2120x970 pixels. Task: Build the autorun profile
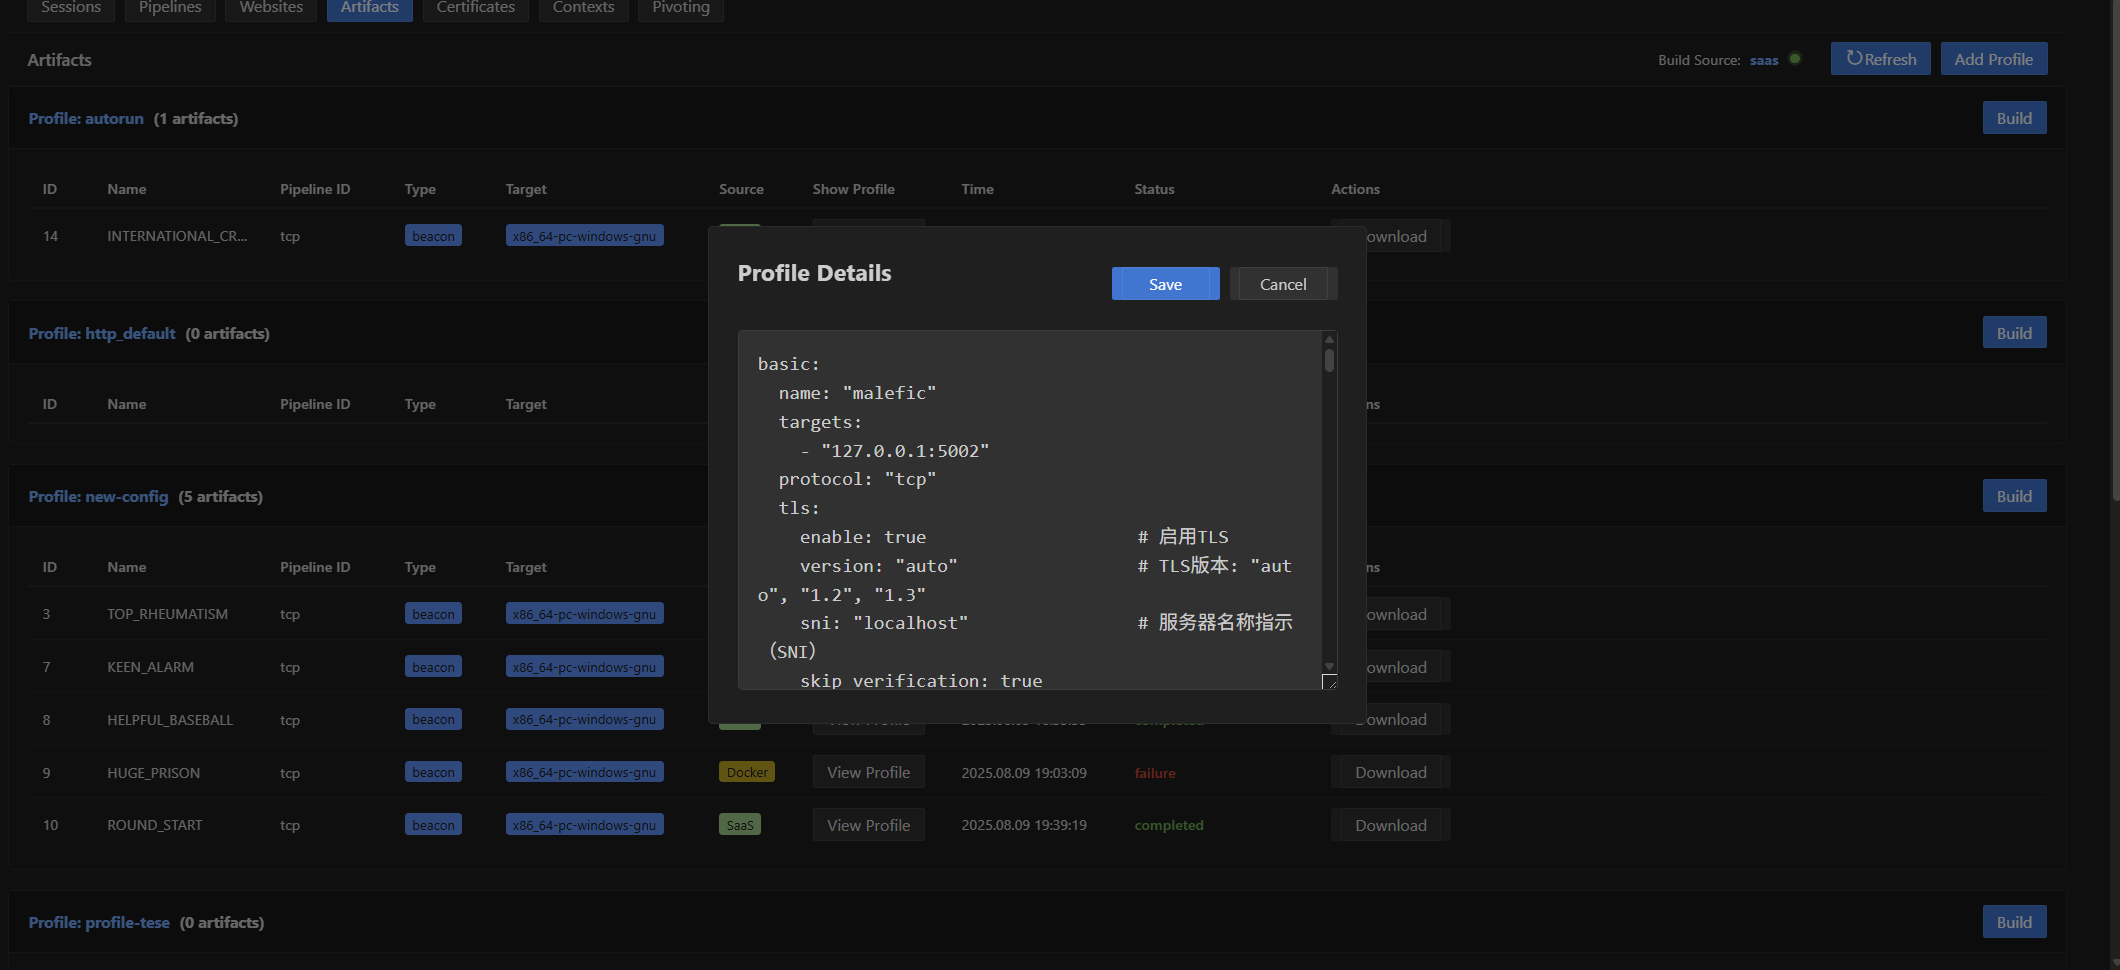2014,118
